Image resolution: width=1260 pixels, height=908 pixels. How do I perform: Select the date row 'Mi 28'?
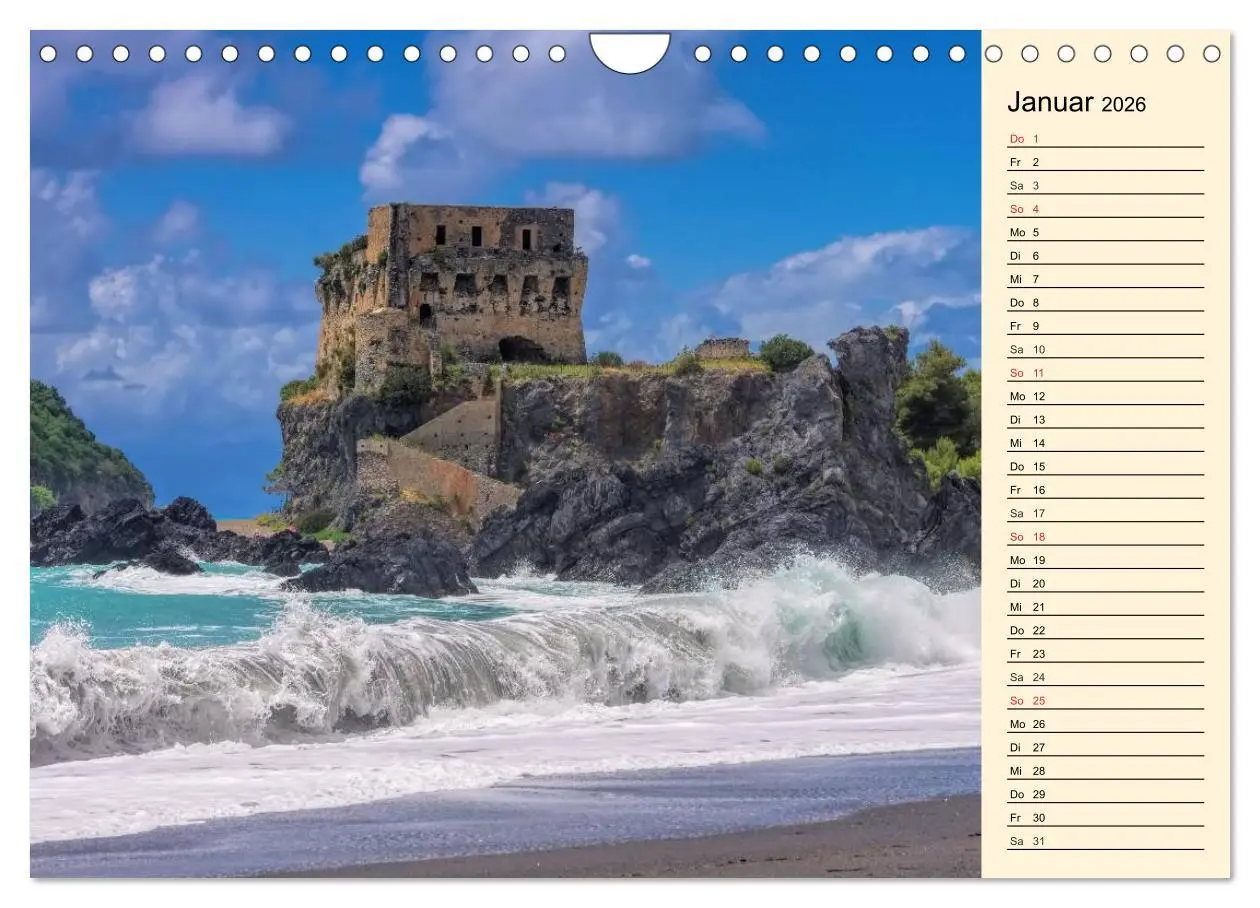click(1105, 770)
